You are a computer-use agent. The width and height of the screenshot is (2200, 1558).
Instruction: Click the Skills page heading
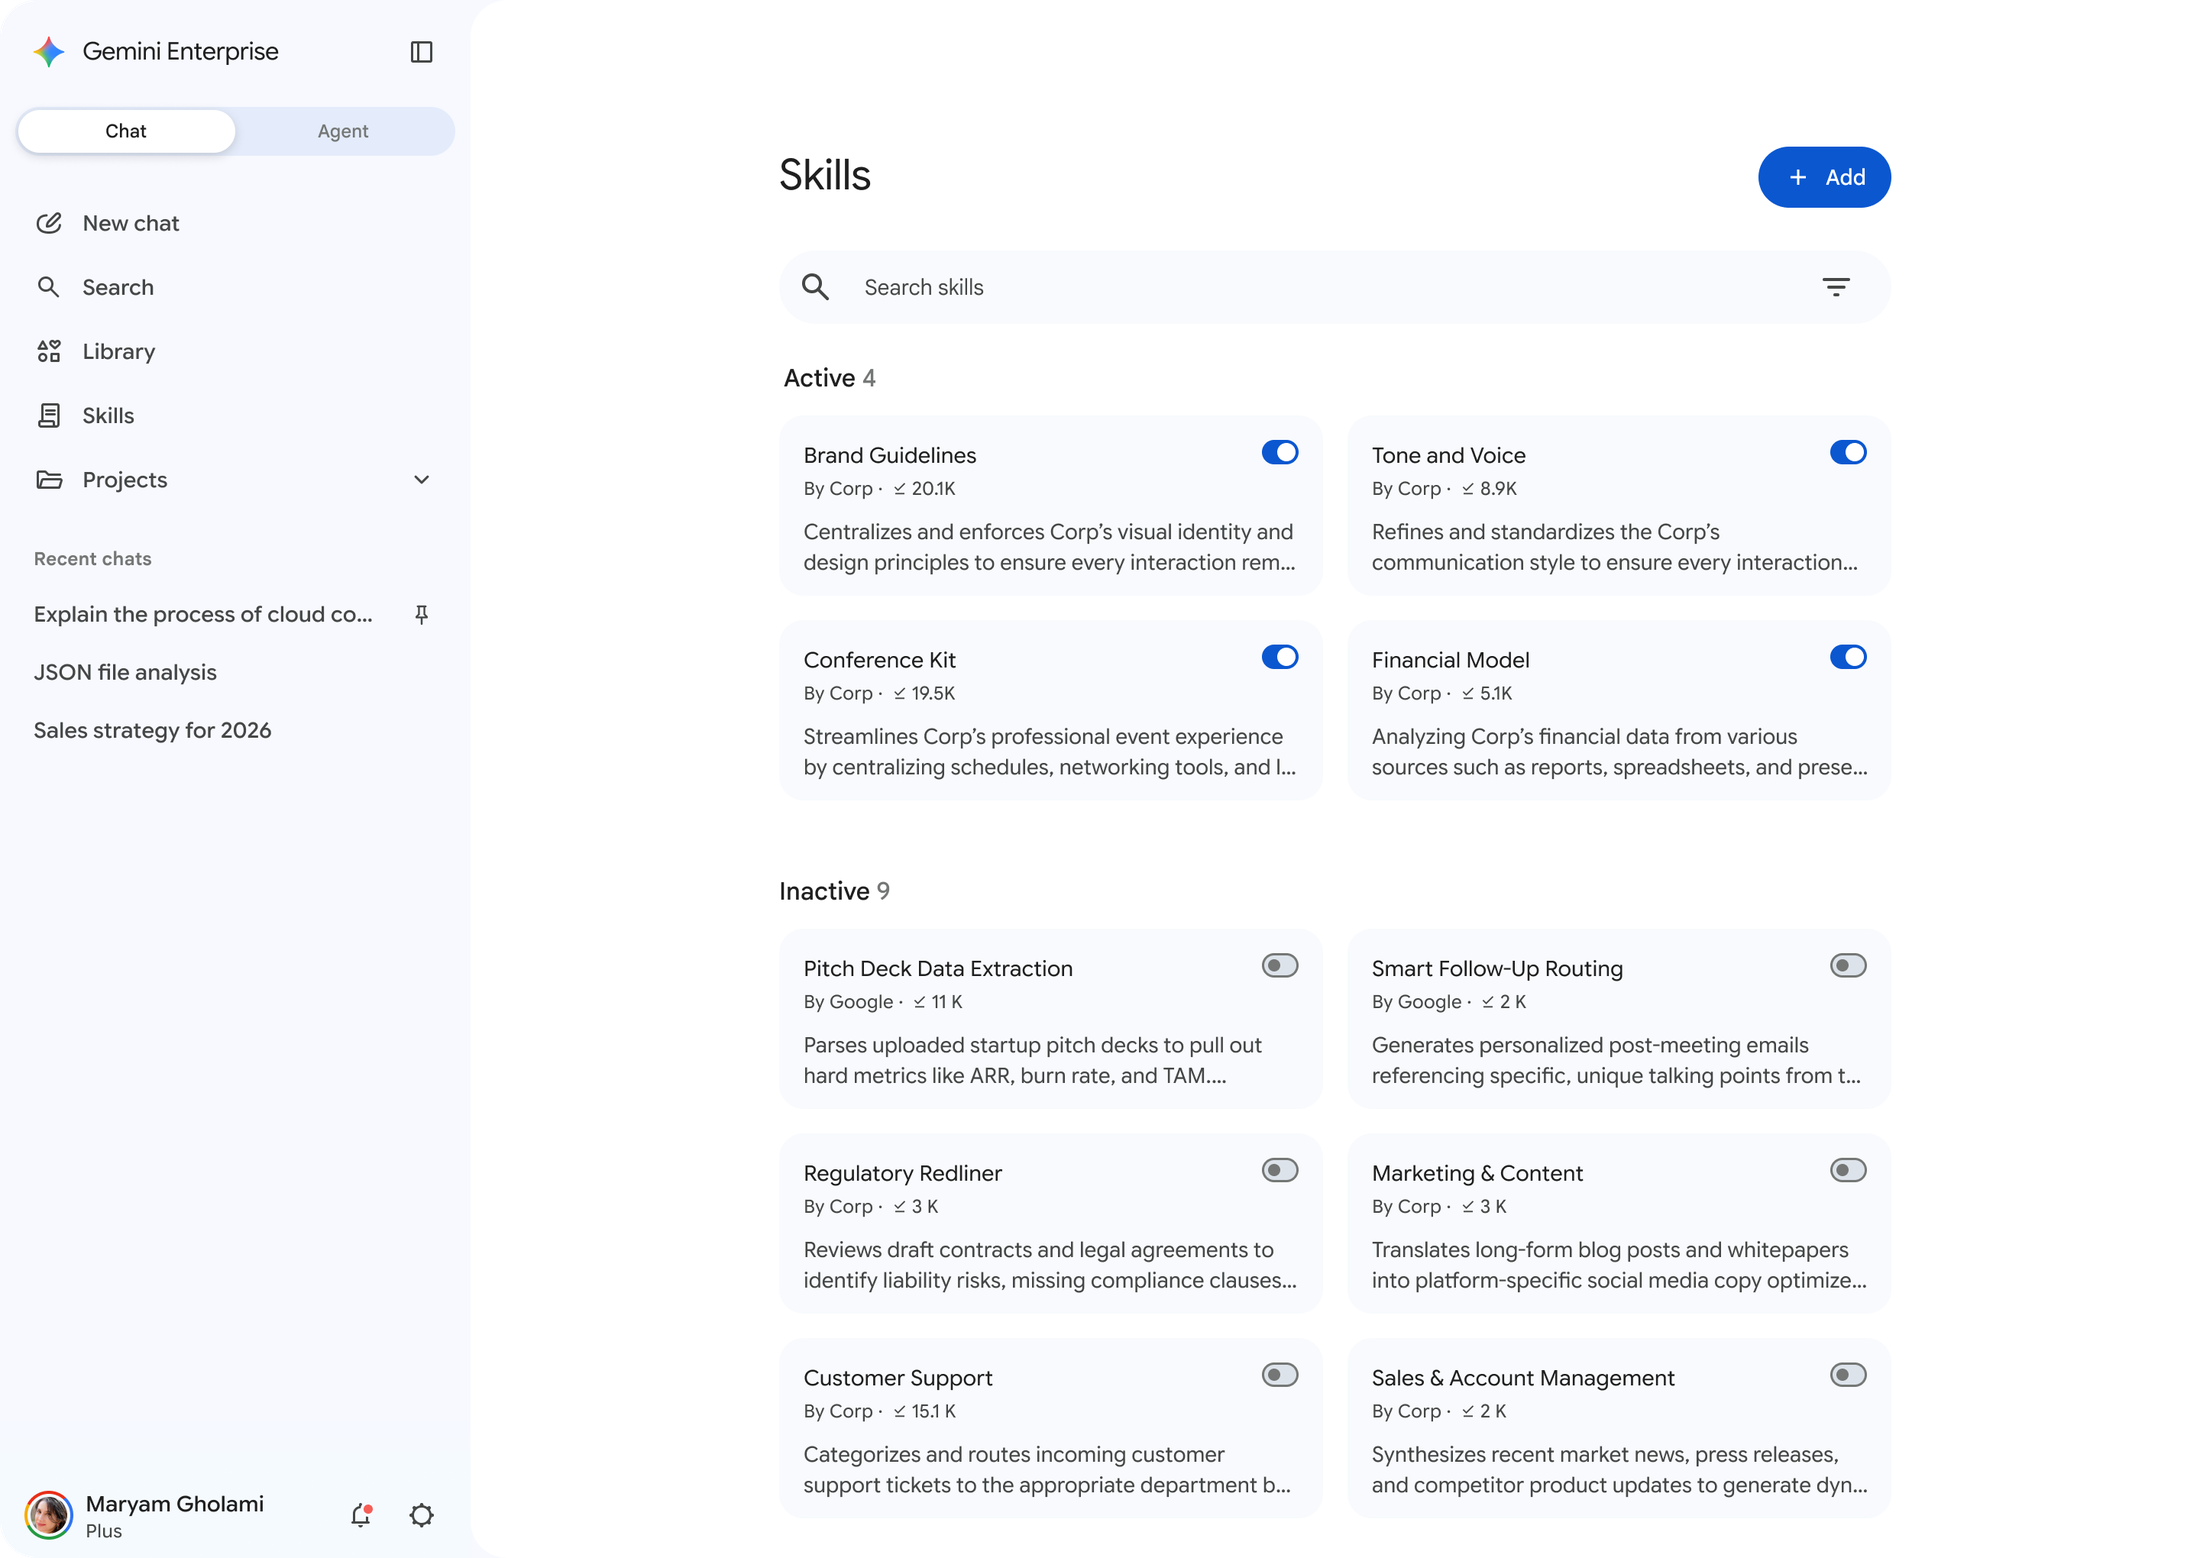(824, 175)
